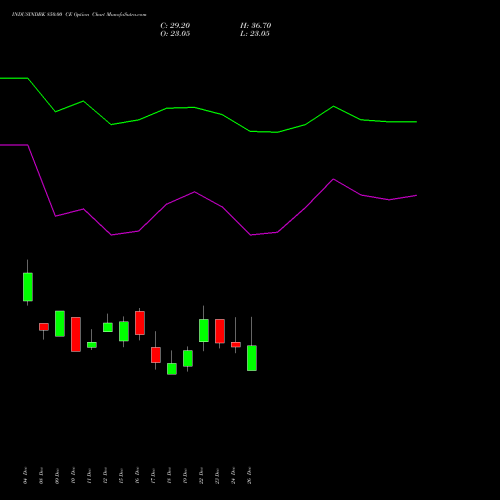Viewport: 500px width, 500px height.
Task: Click the red candlestick above 16 Dec
Action: click(x=140, y=323)
